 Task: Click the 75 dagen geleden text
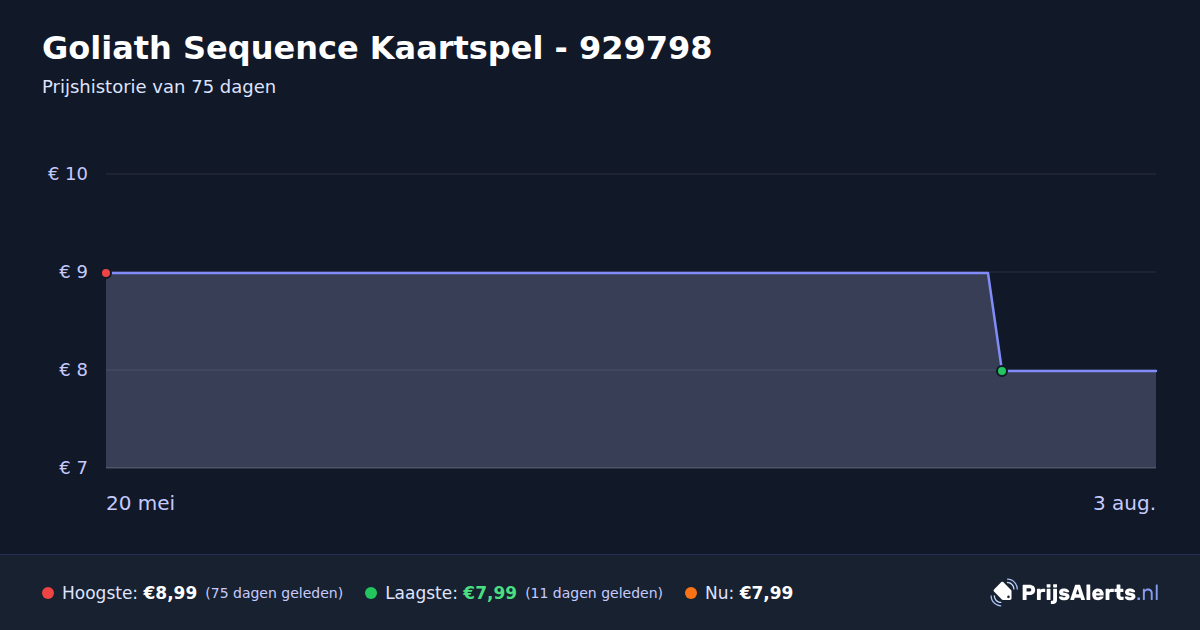point(274,593)
